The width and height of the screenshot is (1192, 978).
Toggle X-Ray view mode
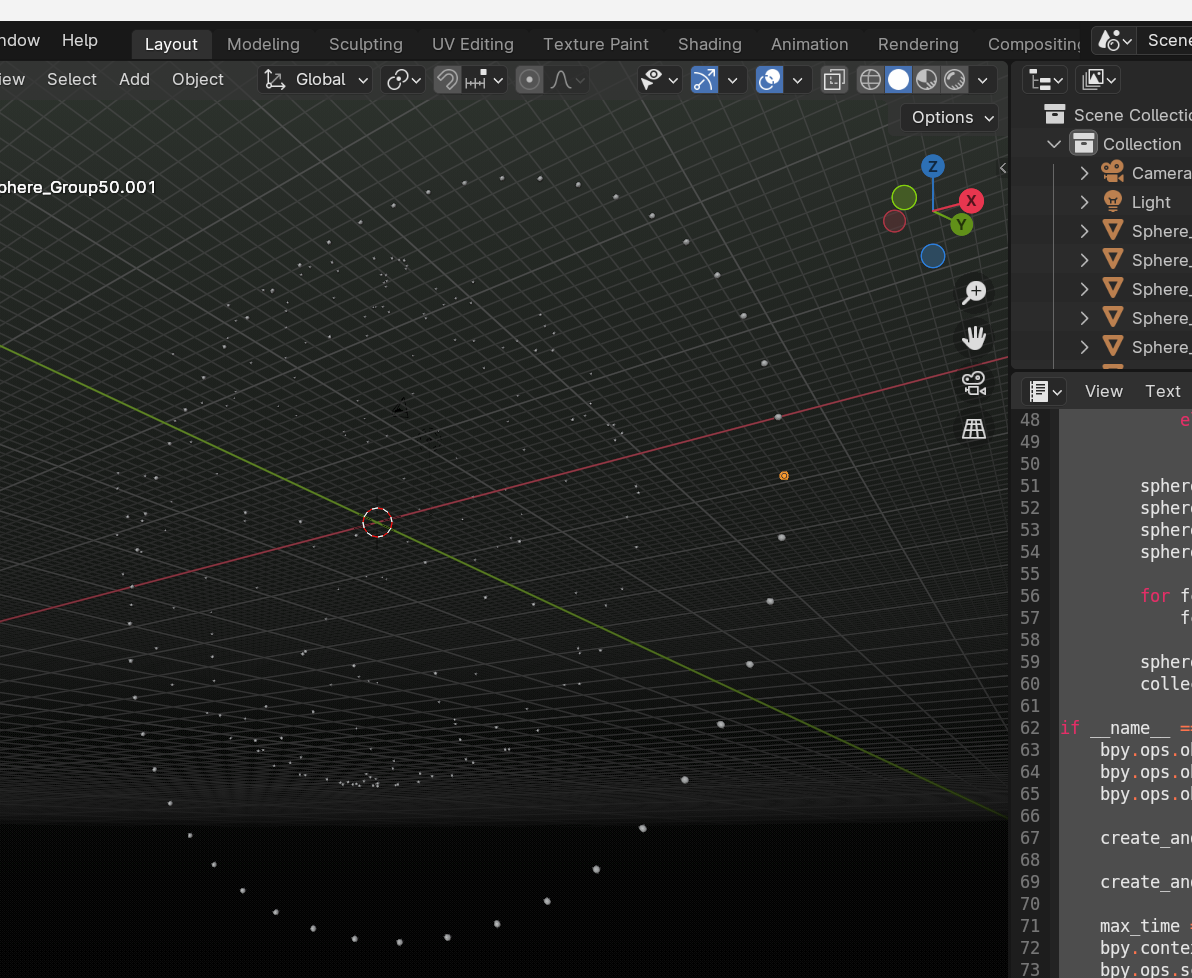(x=834, y=79)
